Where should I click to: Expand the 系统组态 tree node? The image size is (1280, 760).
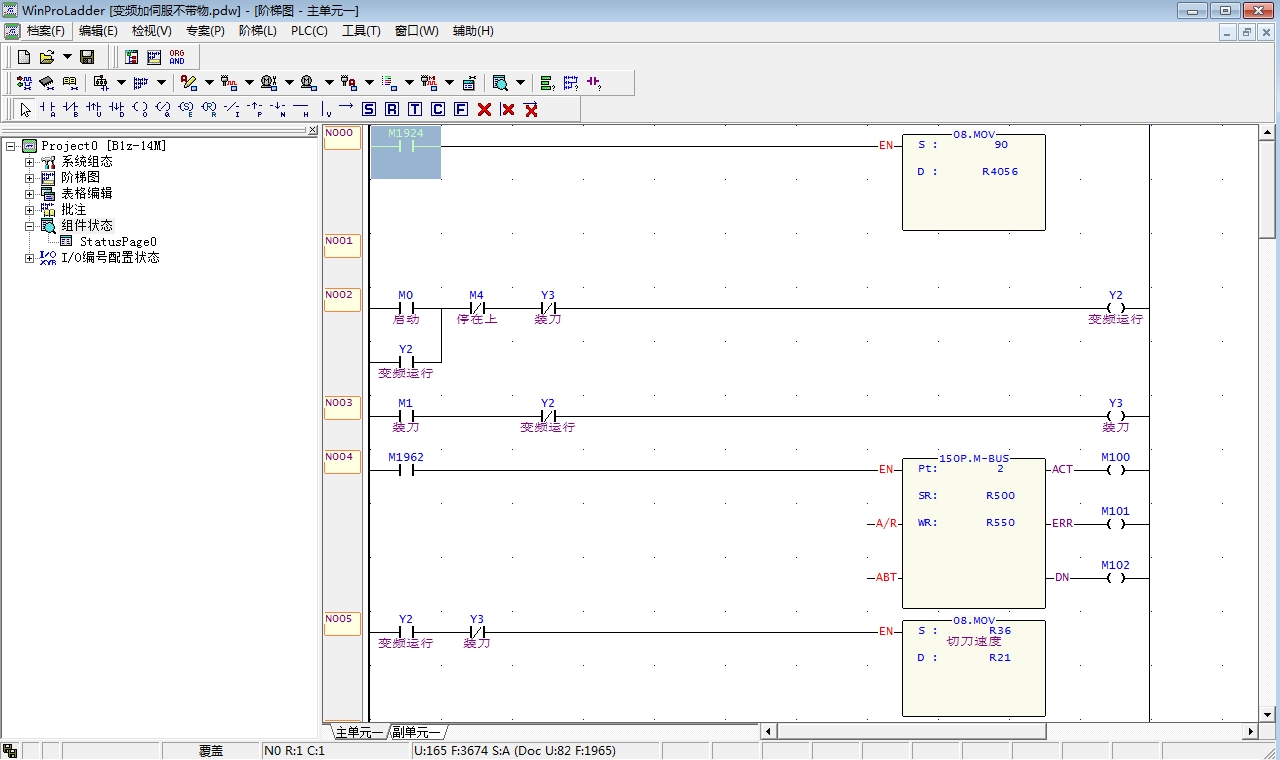tap(30, 162)
